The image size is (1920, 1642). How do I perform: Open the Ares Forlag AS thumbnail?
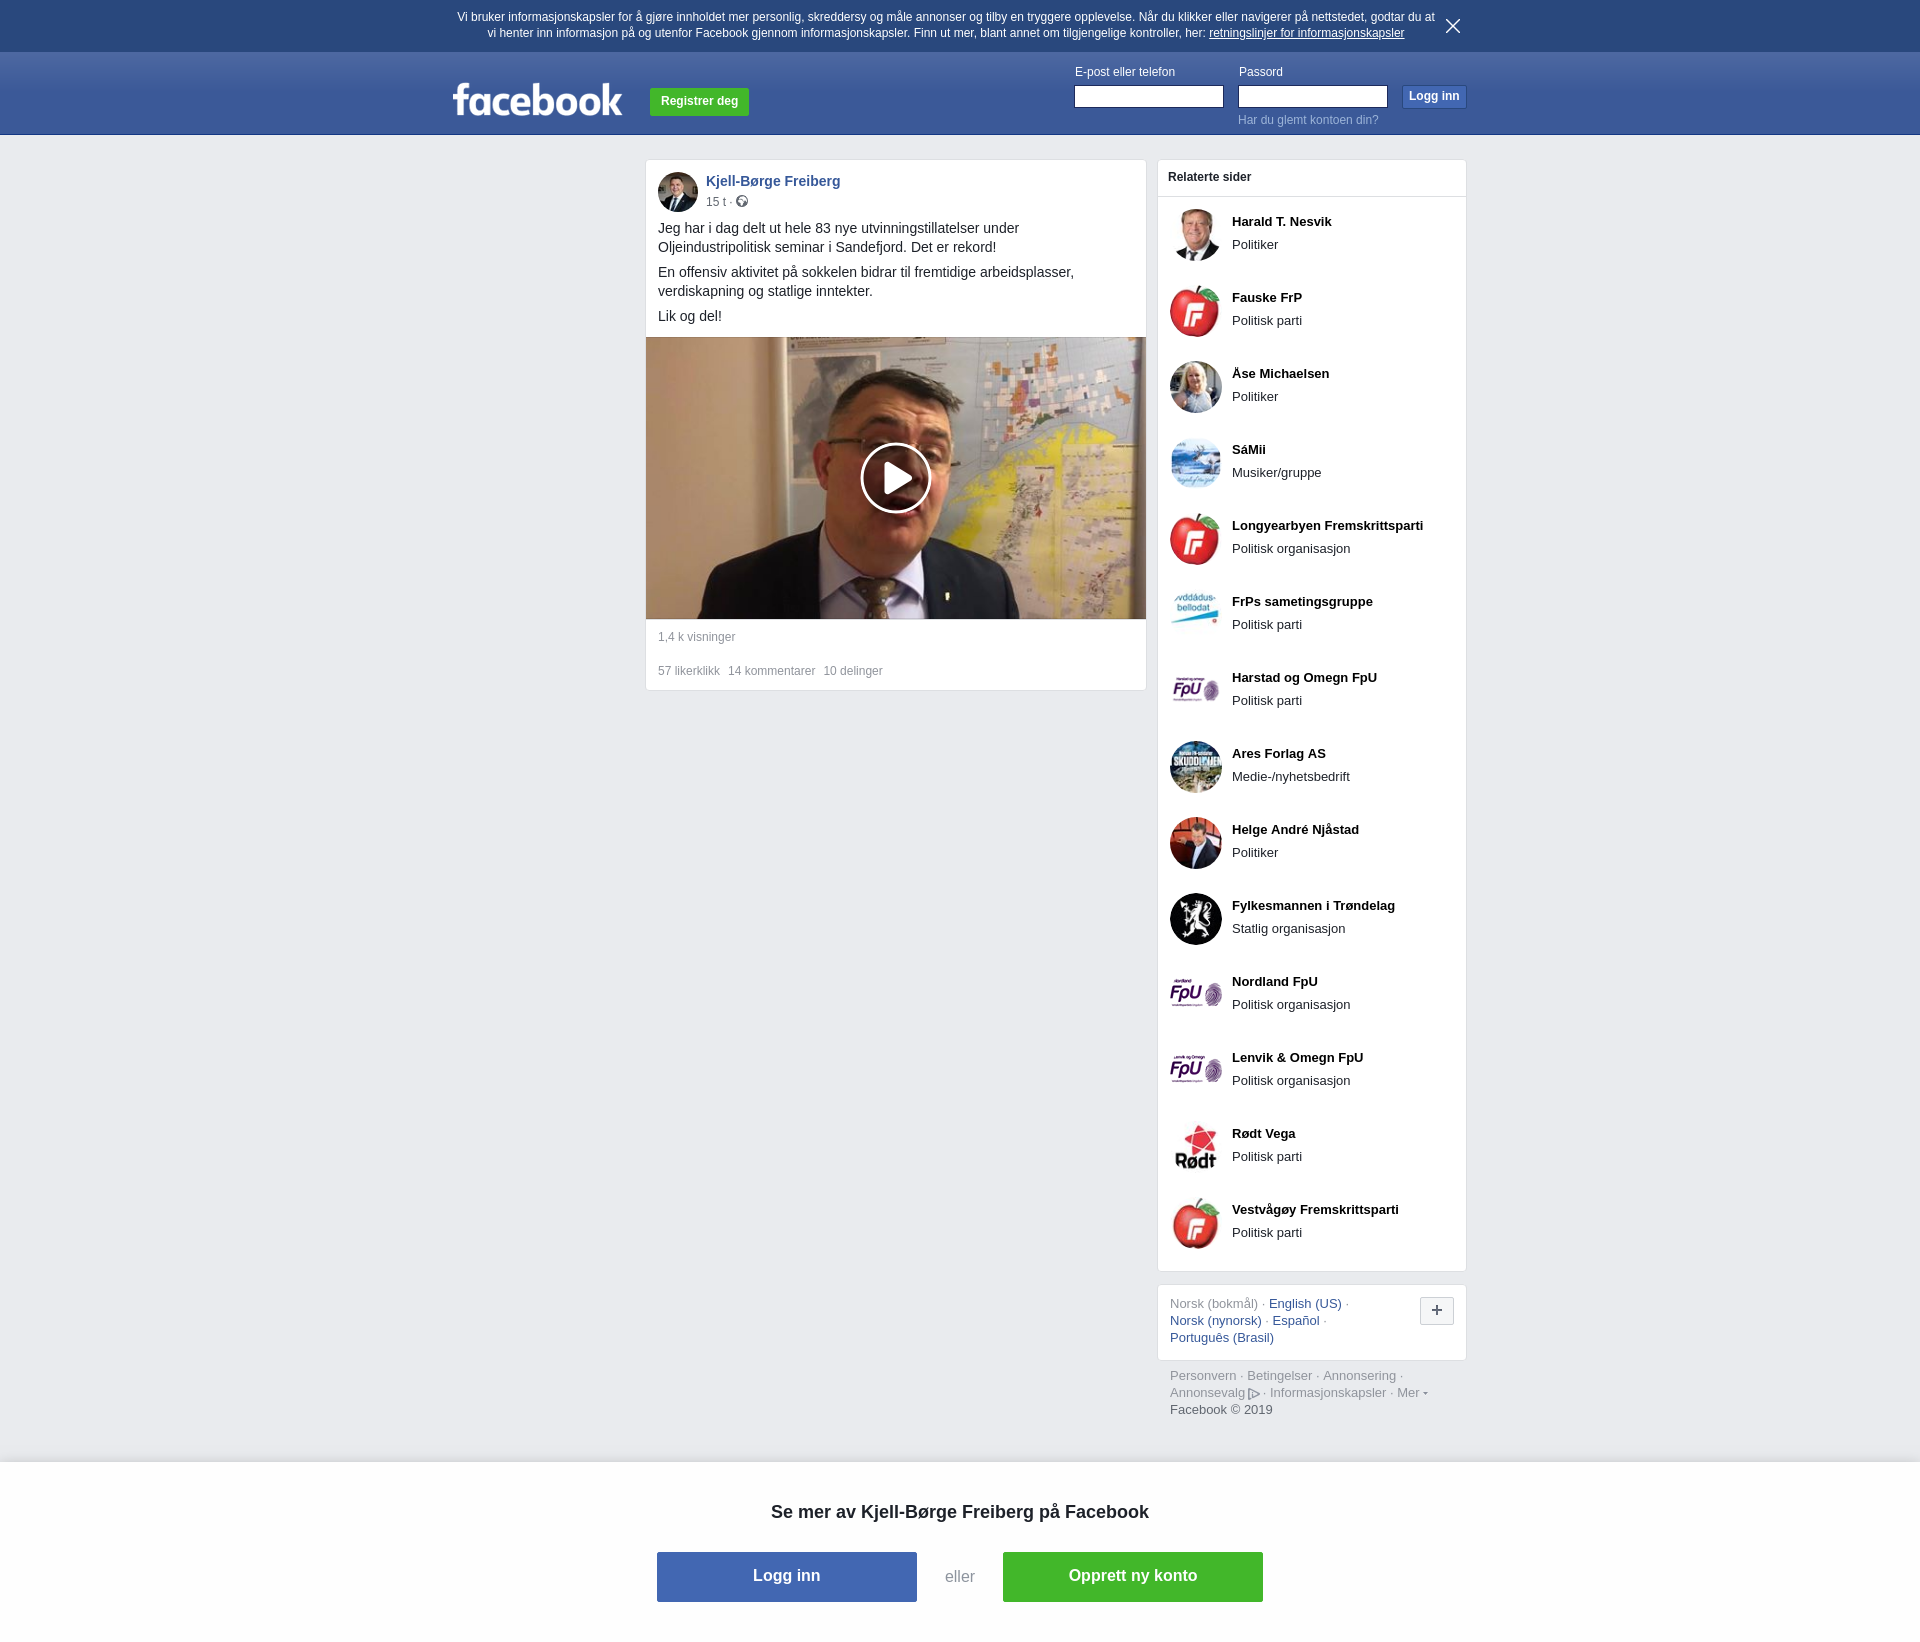(1196, 767)
